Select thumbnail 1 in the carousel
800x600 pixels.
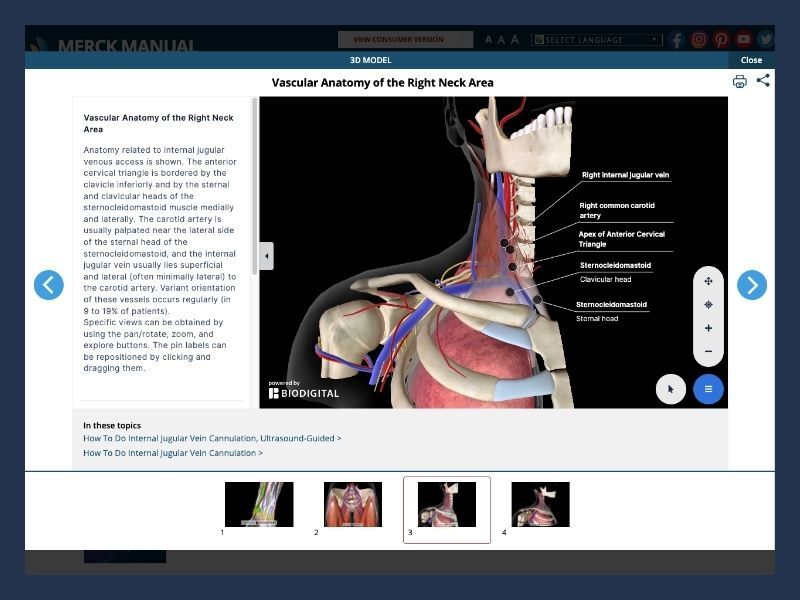(x=259, y=504)
